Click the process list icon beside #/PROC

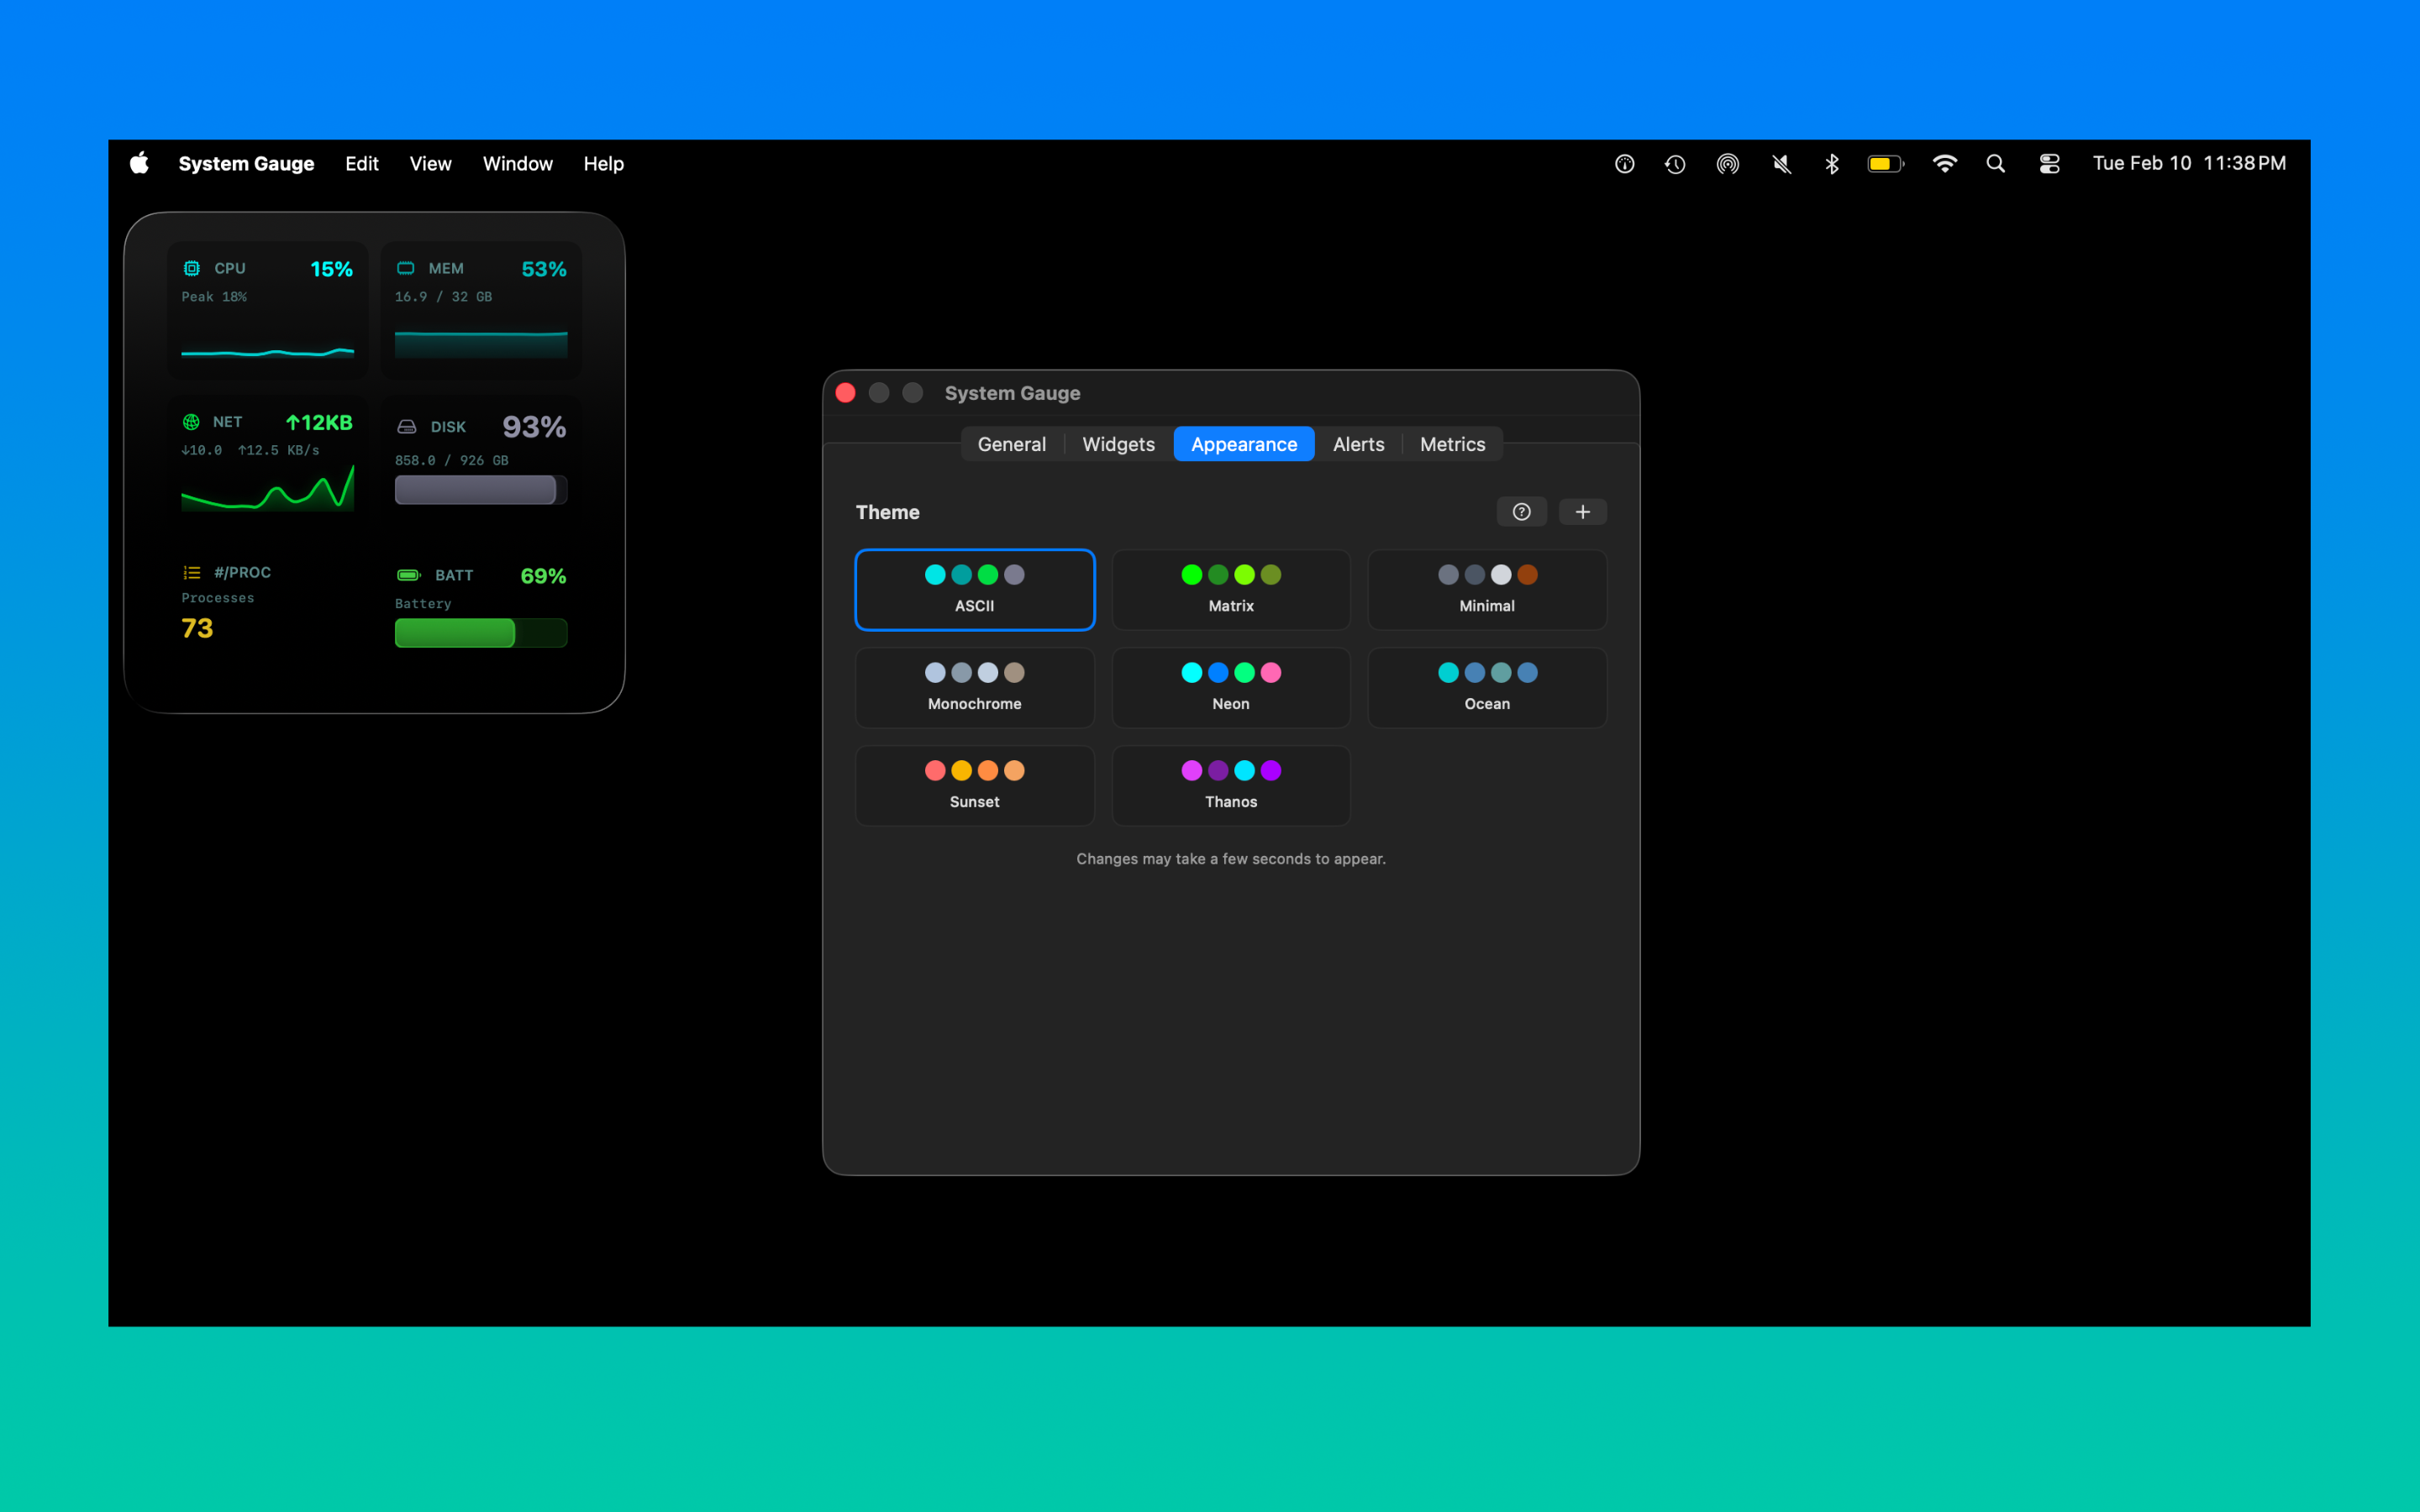[191, 571]
